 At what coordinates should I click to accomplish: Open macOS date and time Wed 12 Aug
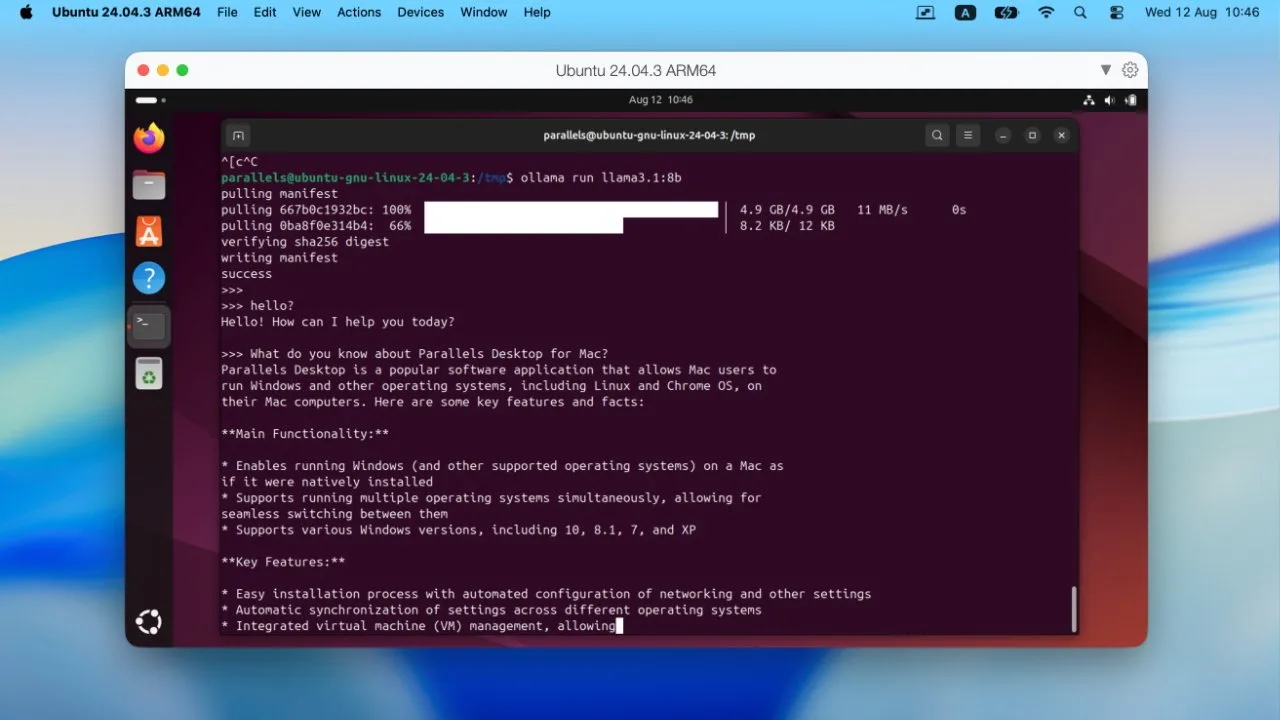coord(1202,12)
